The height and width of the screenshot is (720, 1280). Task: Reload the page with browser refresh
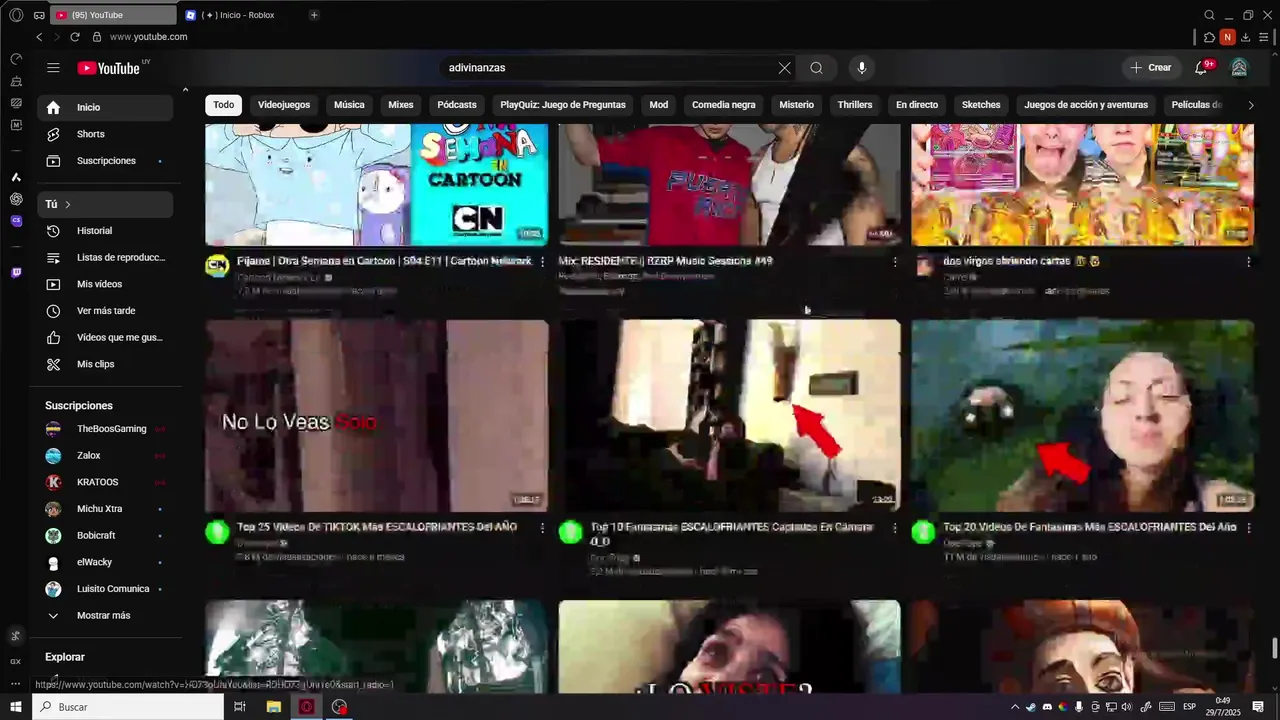tap(75, 37)
